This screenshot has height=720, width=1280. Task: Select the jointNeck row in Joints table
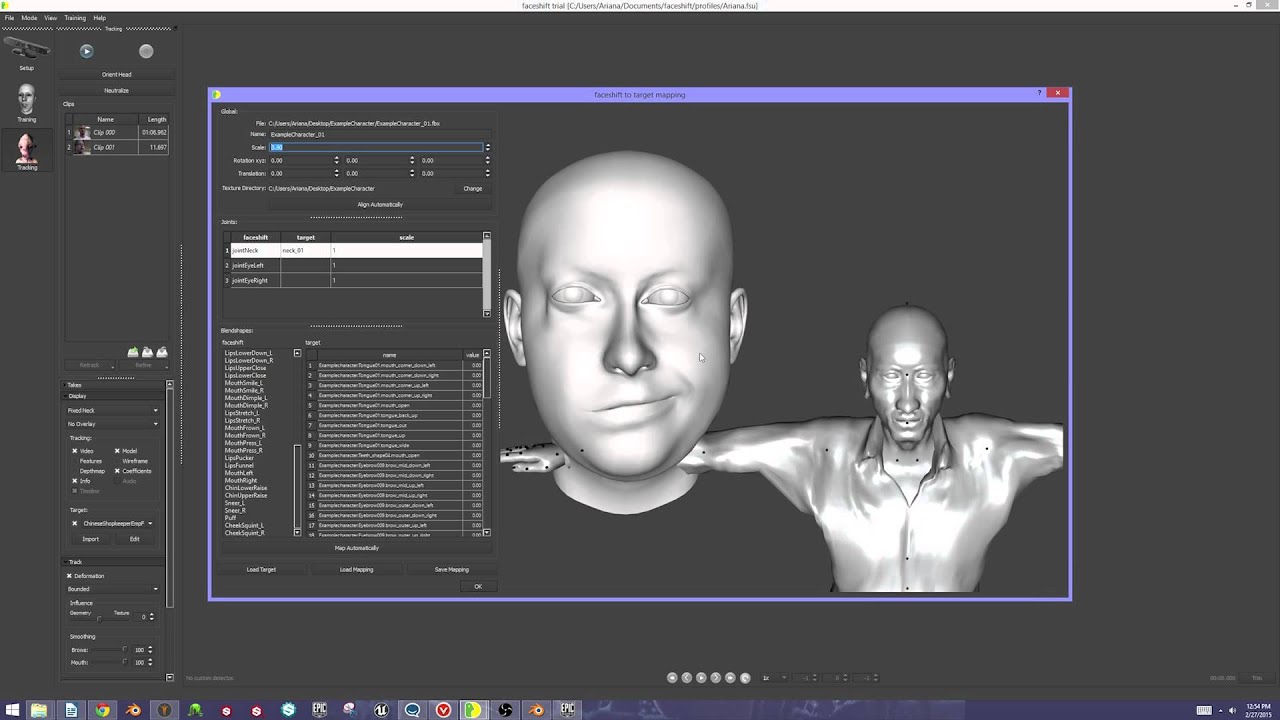pos(356,250)
